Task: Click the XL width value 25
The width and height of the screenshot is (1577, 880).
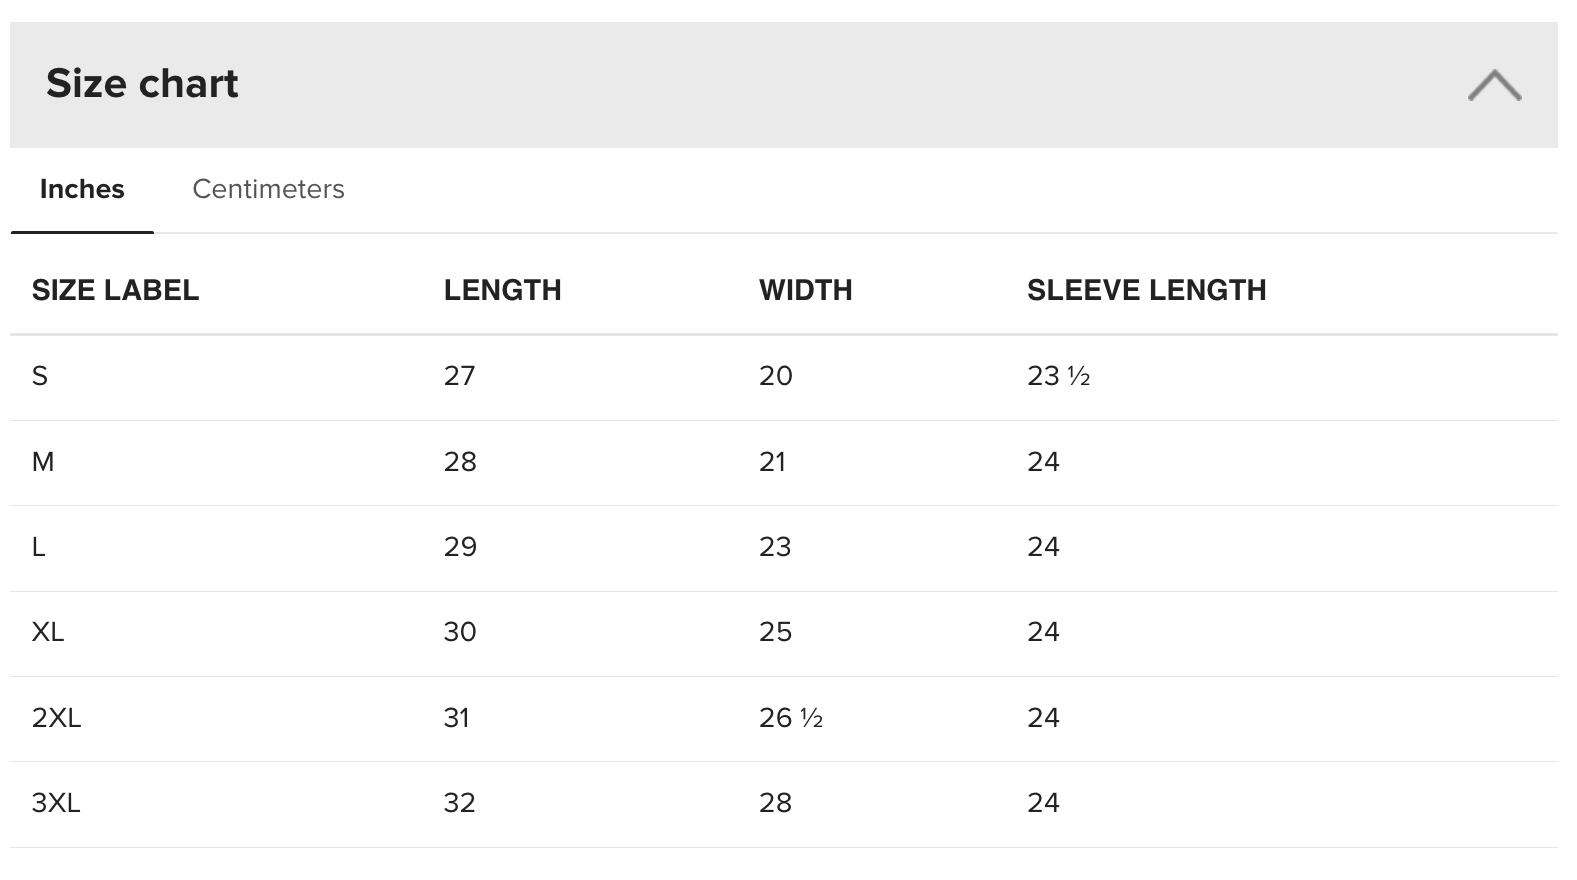Action: click(x=776, y=632)
